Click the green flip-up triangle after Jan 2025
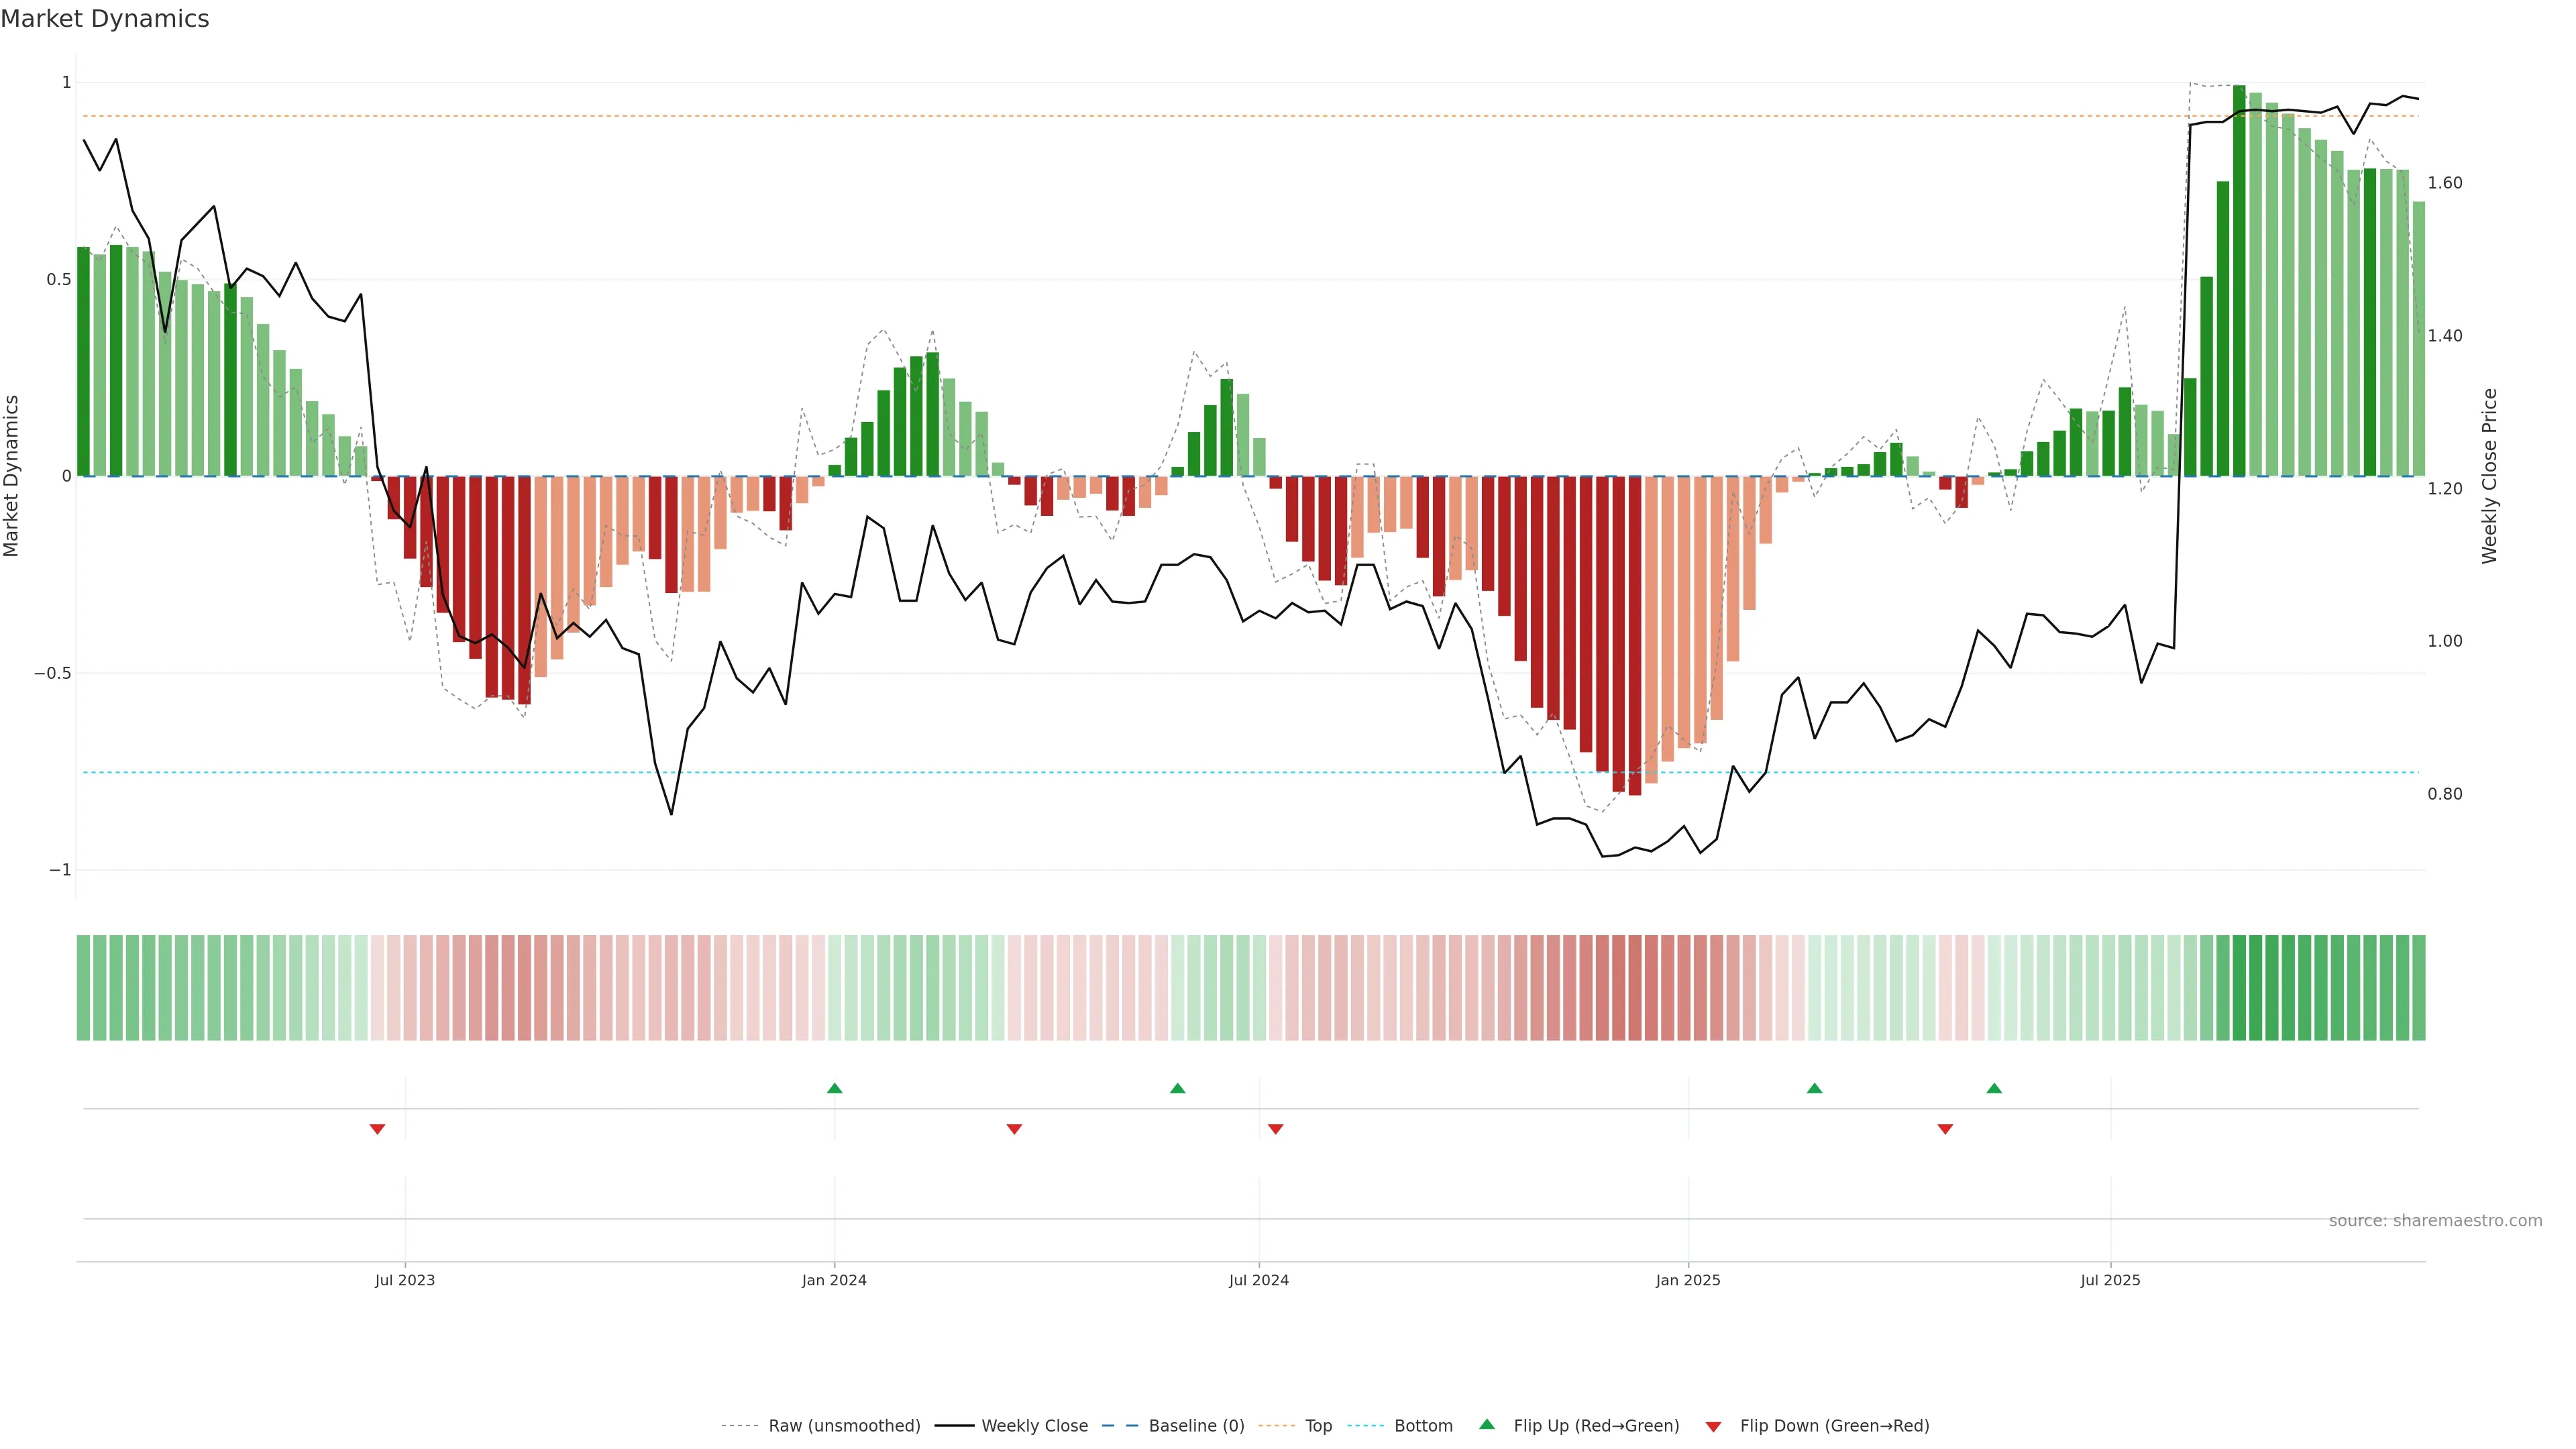This screenshot has height=1449, width=2576. tap(1814, 1088)
